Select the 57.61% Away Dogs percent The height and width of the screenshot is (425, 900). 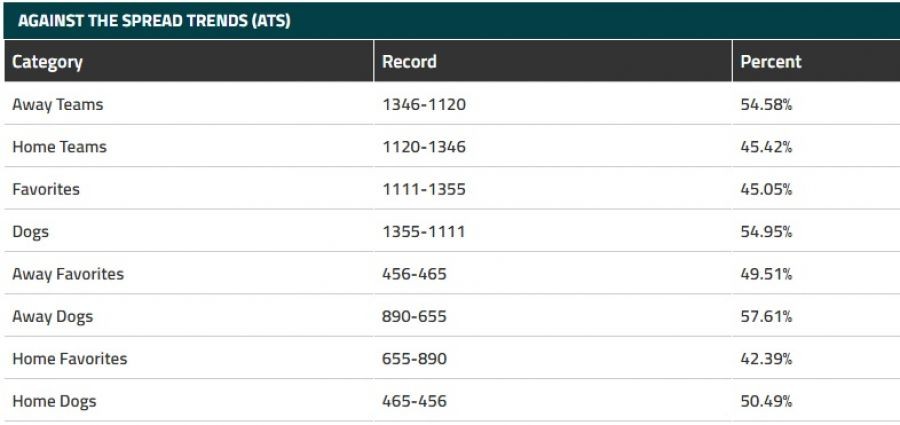pos(766,317)
